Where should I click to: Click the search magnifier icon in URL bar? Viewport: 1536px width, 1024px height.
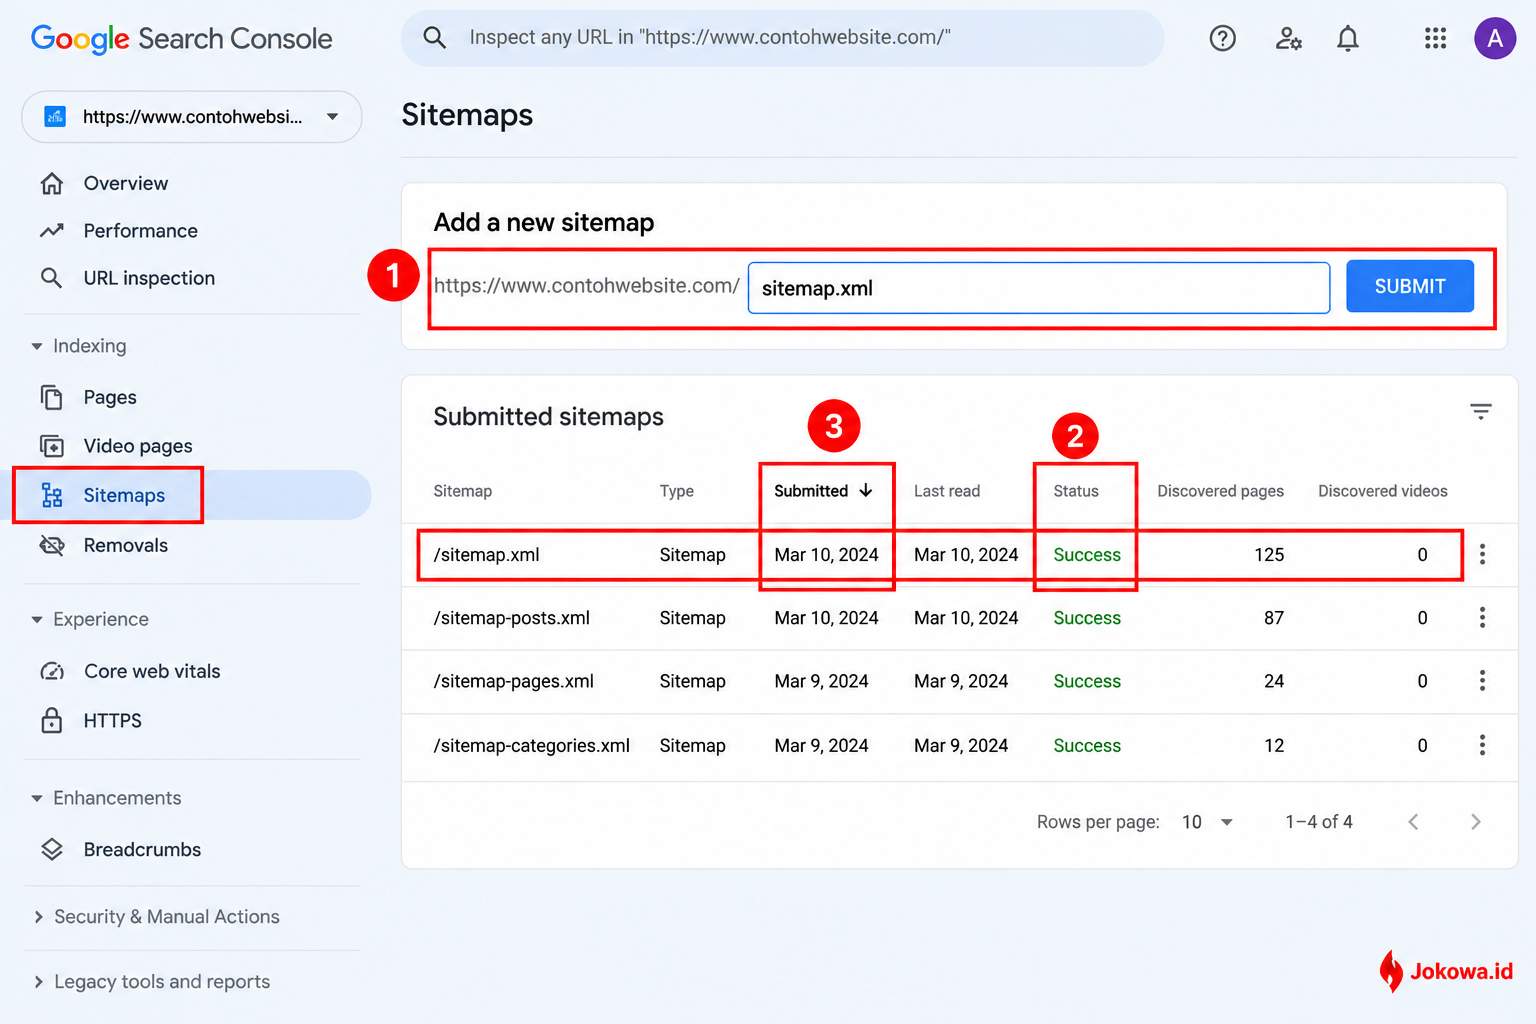[x=434, y=38]
